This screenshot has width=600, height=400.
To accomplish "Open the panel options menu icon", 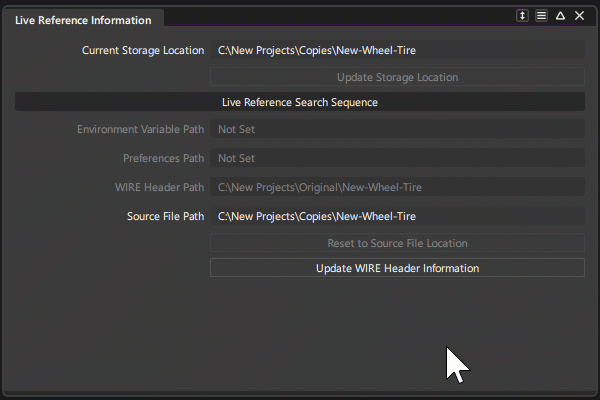I will tap(541, 16).
